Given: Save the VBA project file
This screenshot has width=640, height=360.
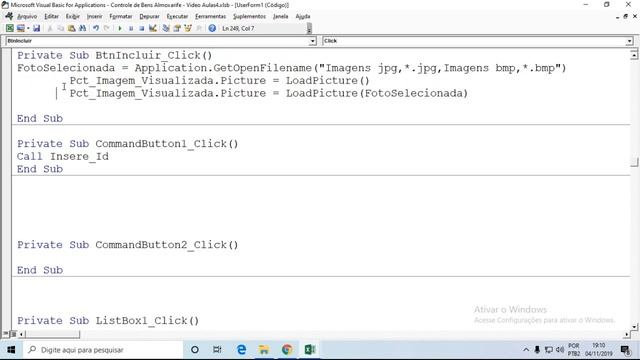Looking at the screenshot, I should [36, 28].
